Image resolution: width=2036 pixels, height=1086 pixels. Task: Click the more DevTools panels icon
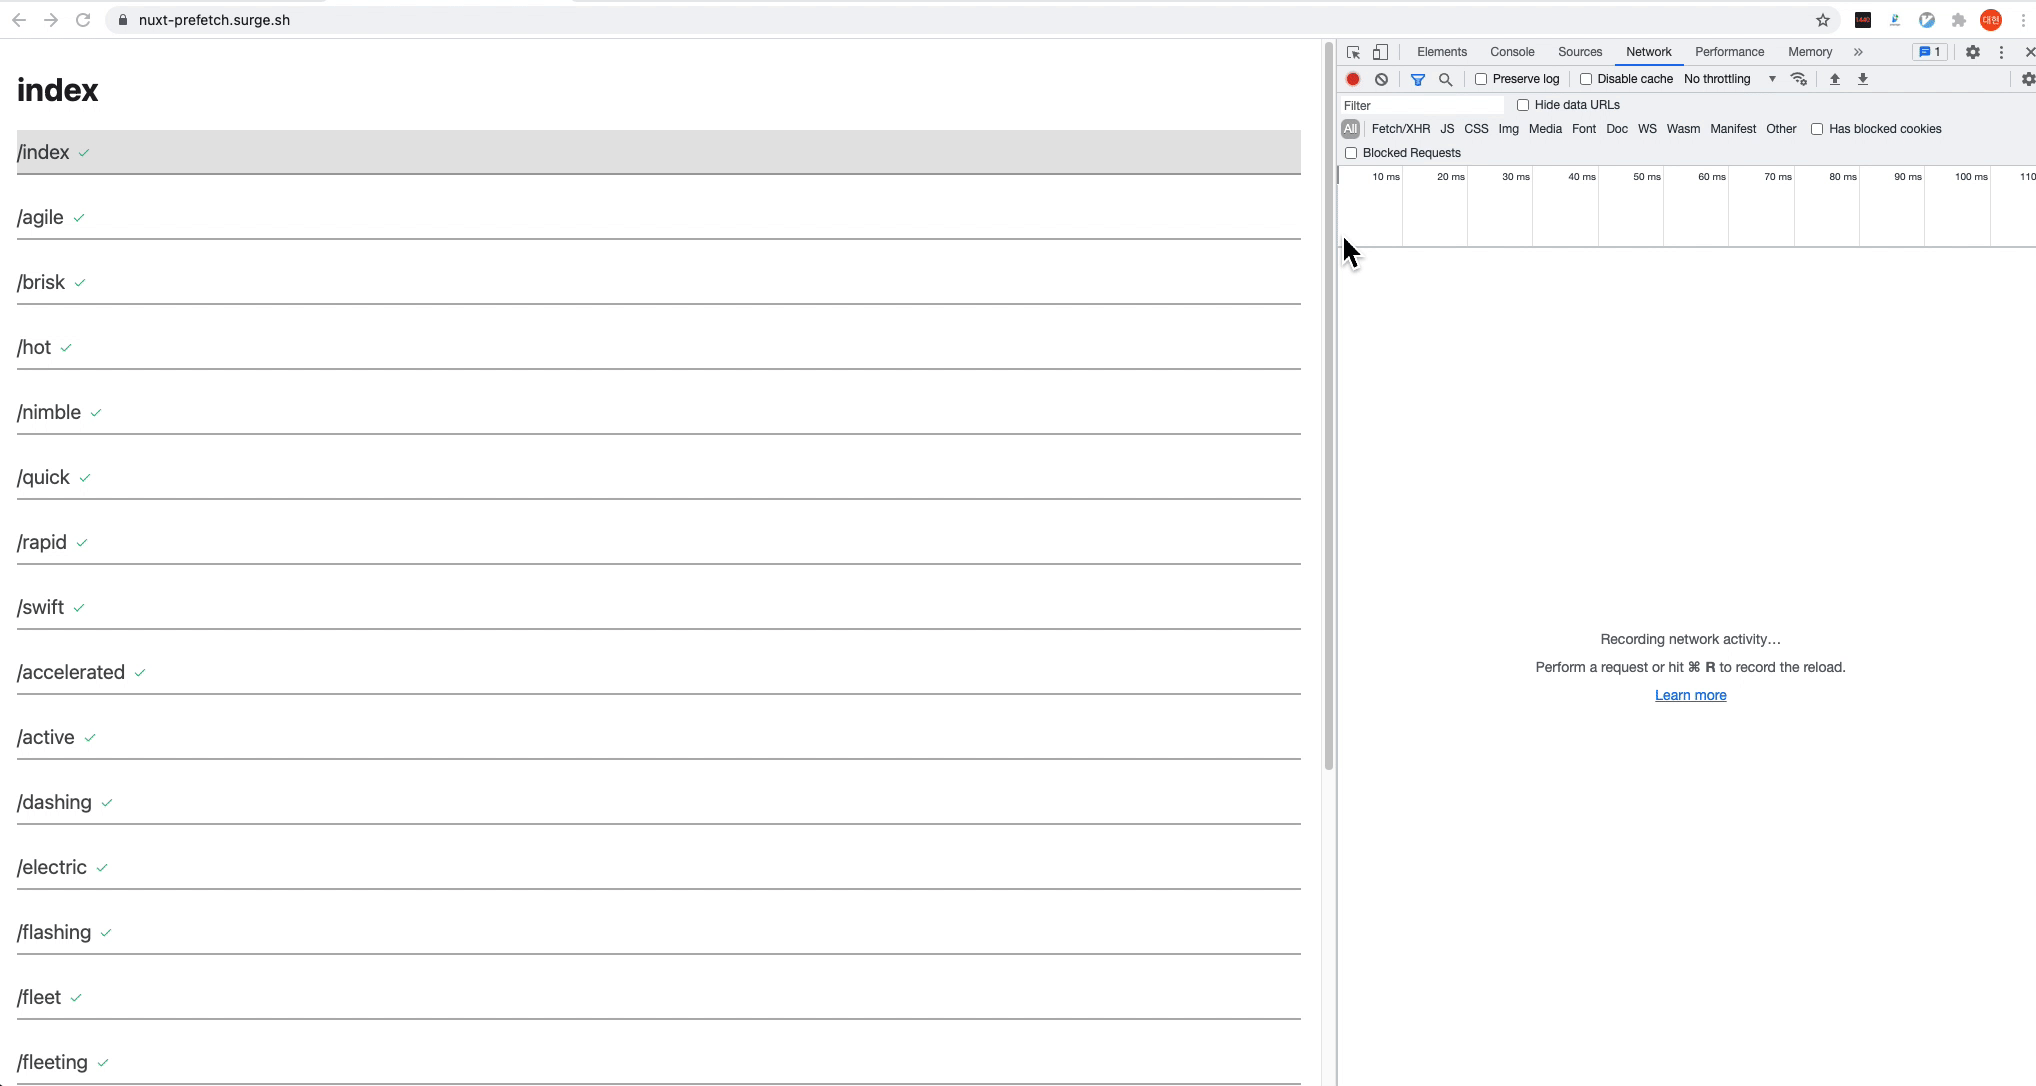(x=1858, y=51)
